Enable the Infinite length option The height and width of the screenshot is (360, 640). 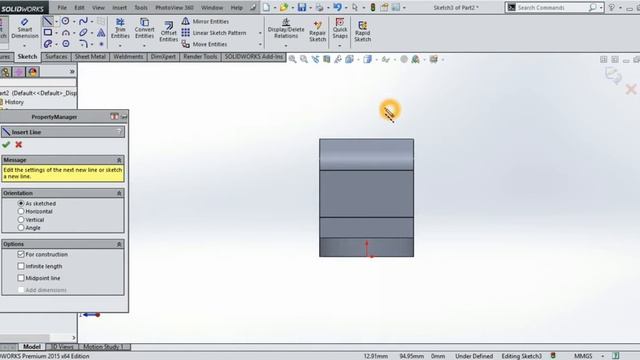(x=21, y=266)
